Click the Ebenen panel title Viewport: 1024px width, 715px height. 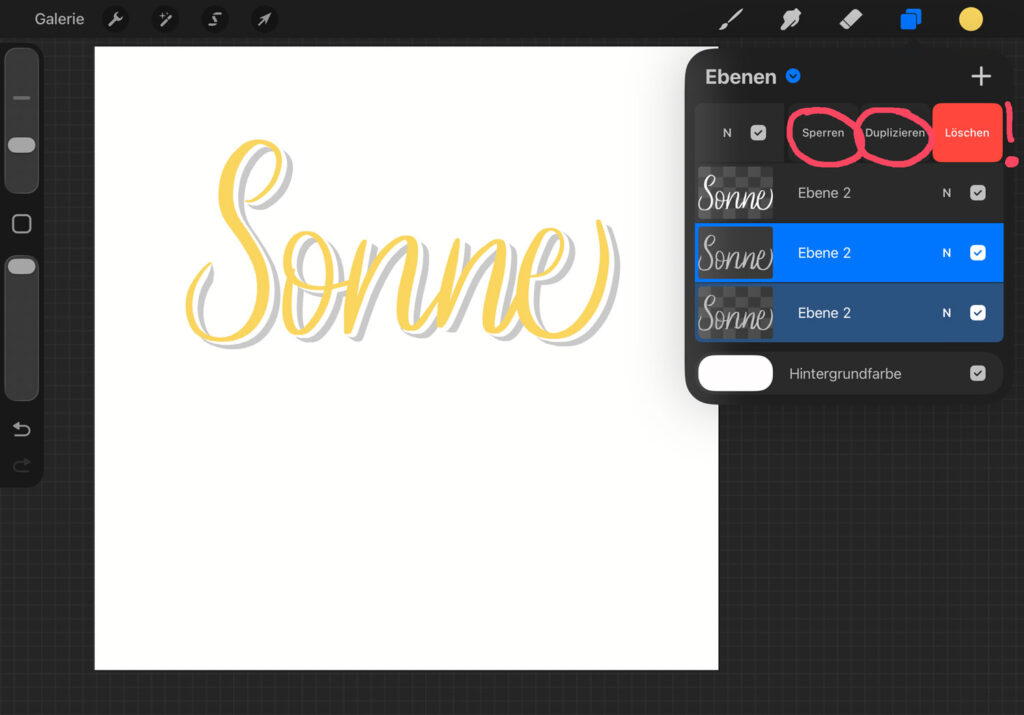741,76
